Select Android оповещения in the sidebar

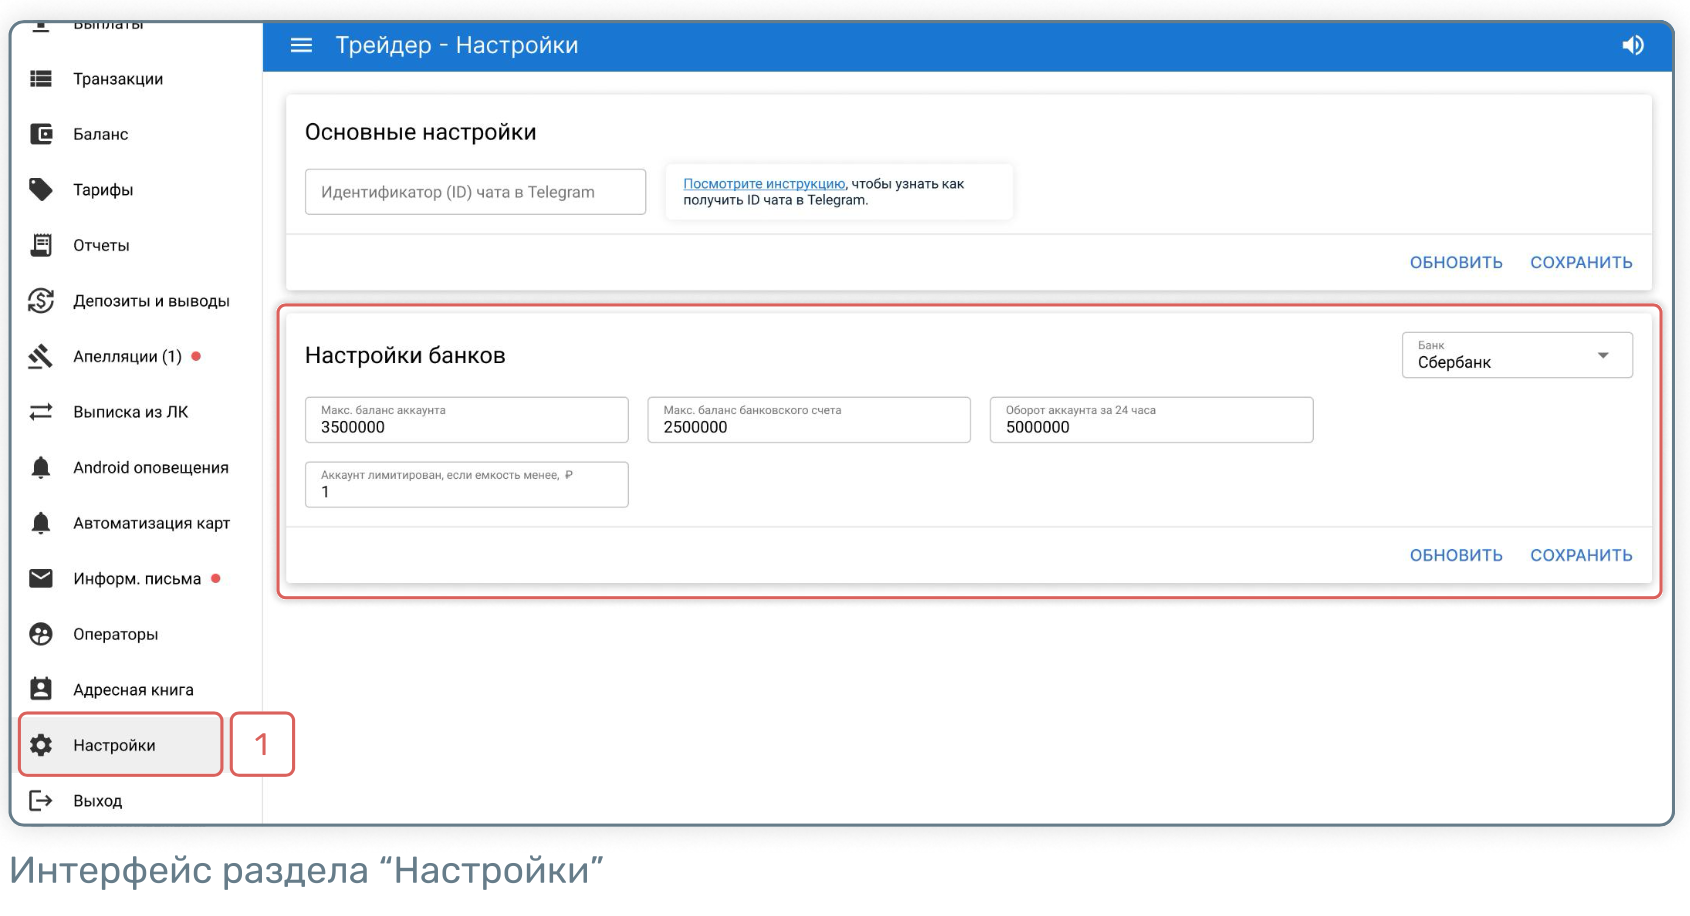(x=150, y=467)
